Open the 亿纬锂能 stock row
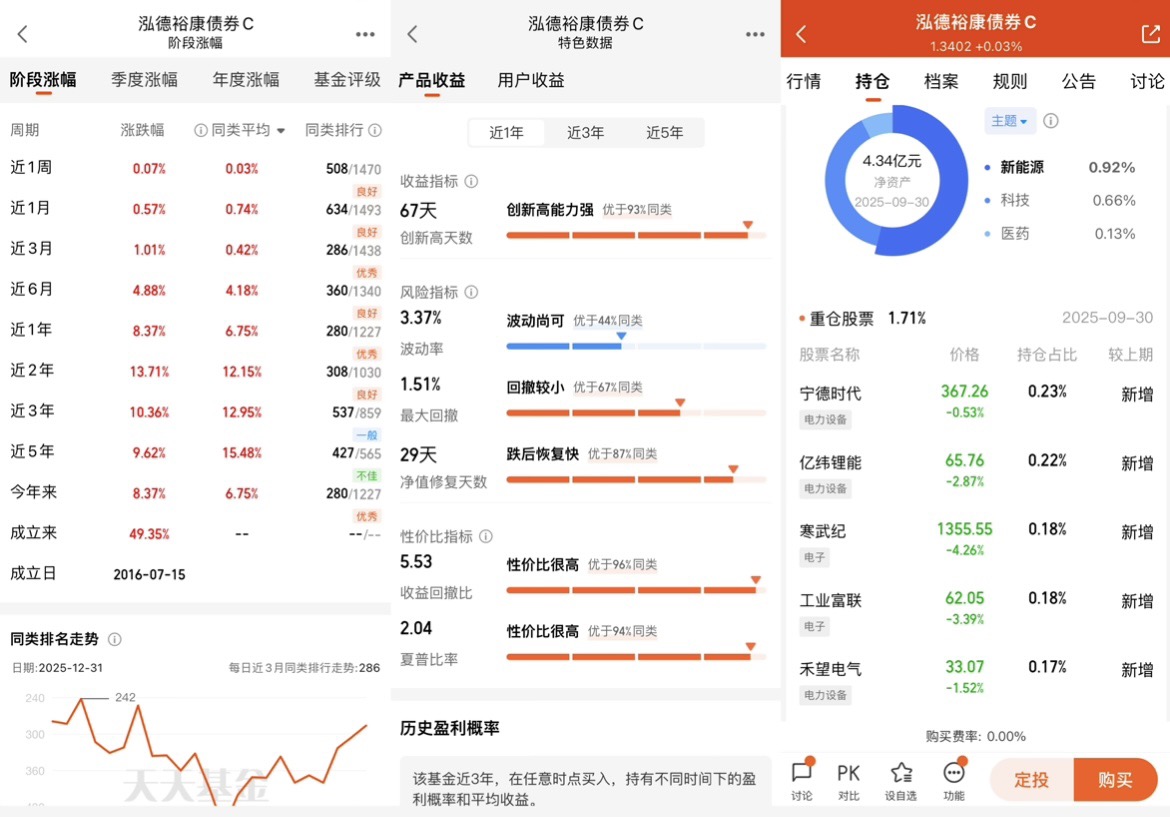1170x817 pixels. point(976,473)
